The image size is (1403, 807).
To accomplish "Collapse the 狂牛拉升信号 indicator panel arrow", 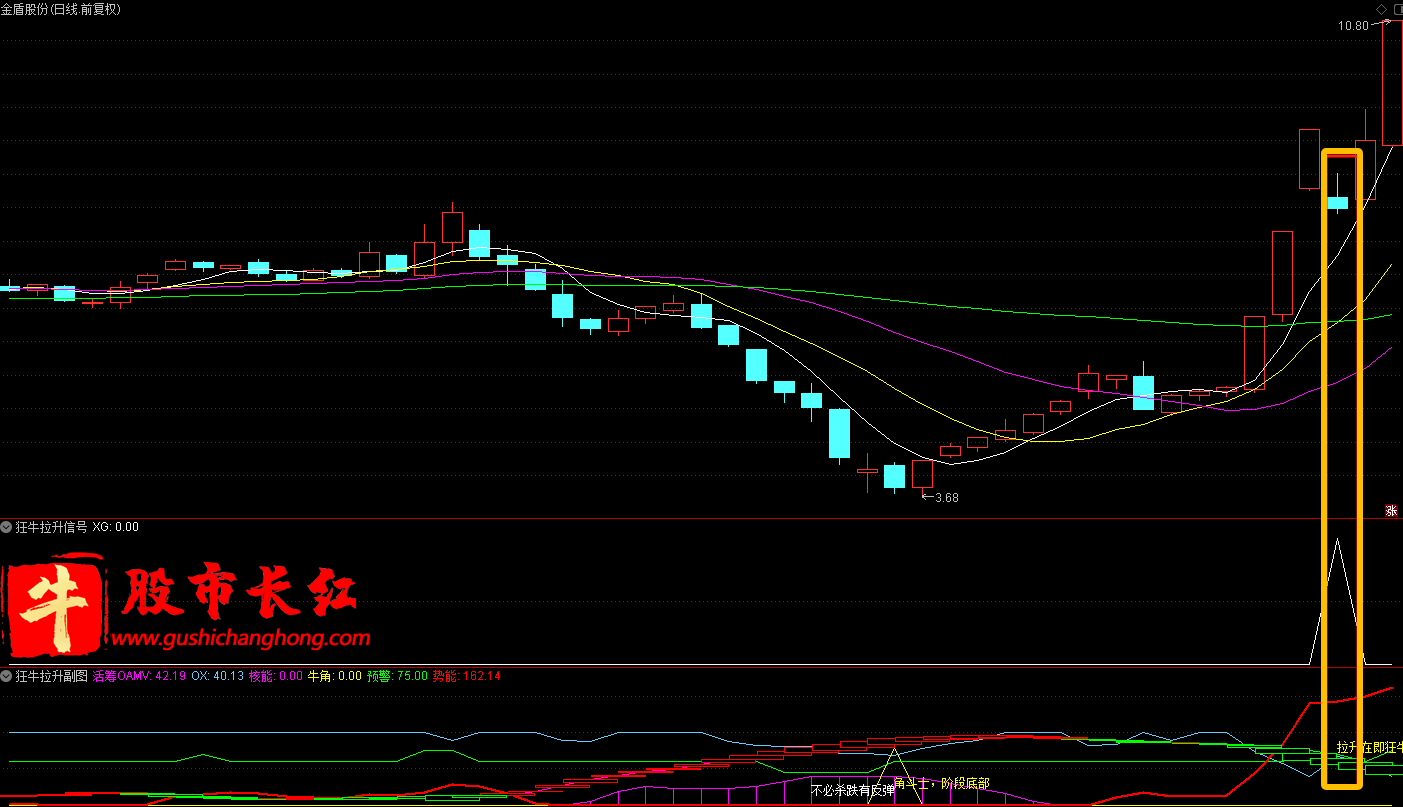I will coord(7,527).
